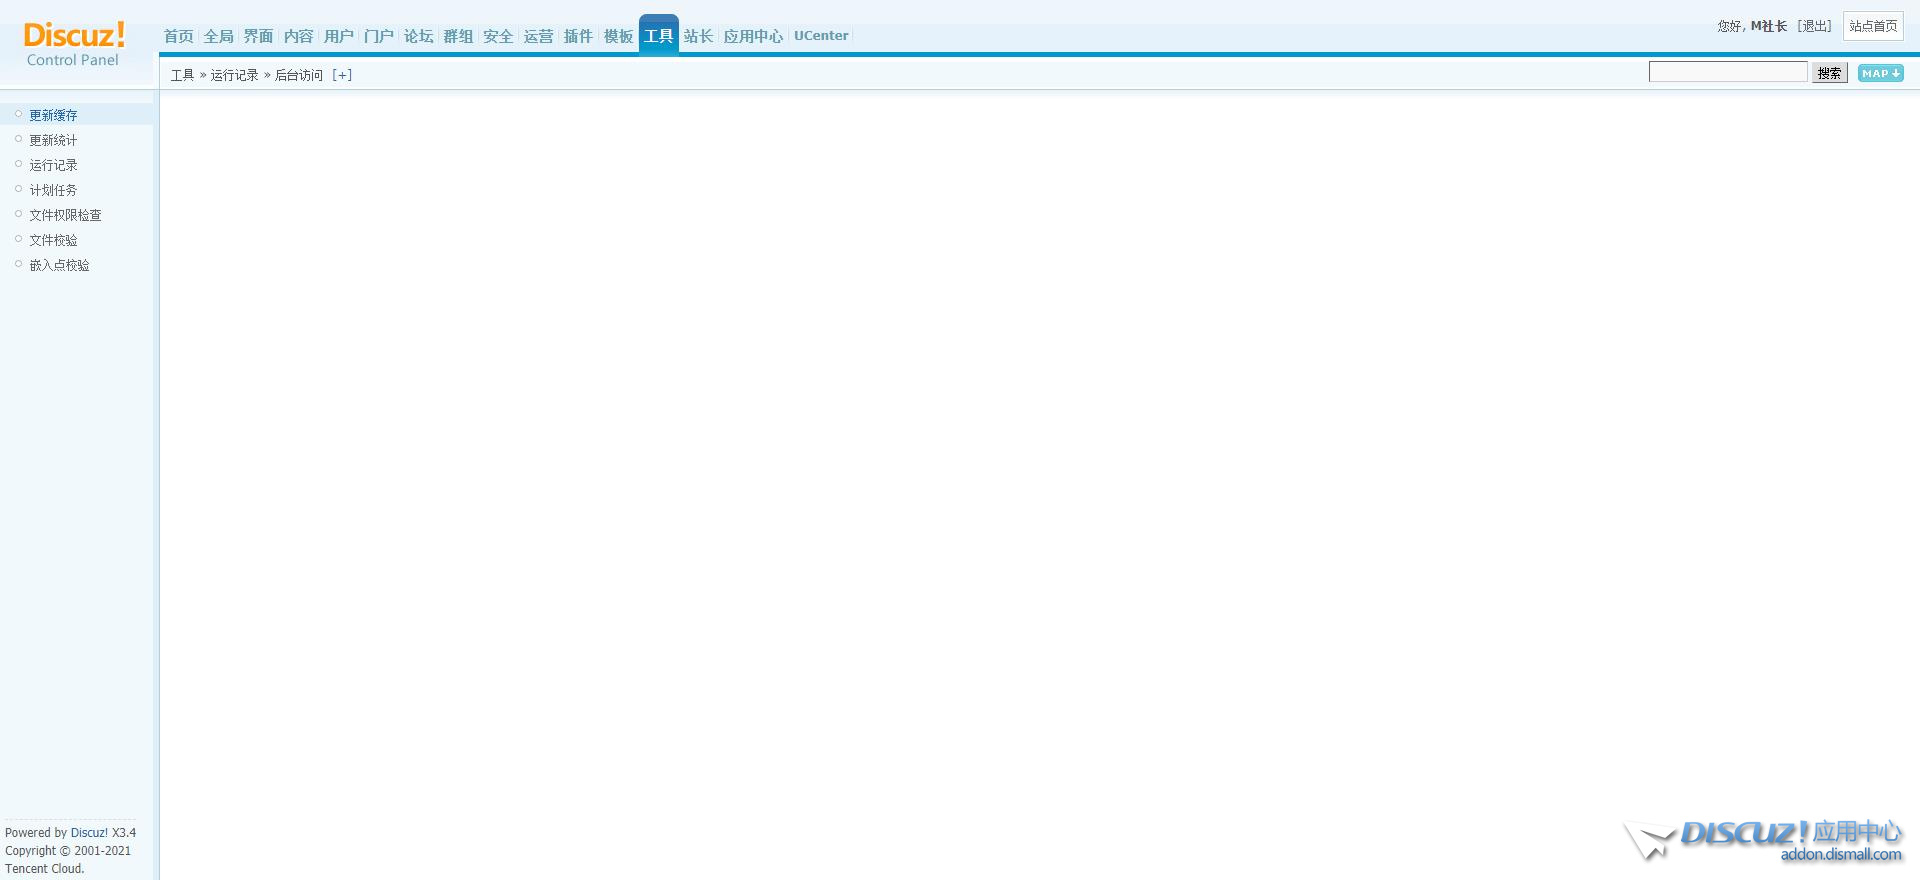The height and width of the screenshot is (880, 1920).
Task: Click the 搜索 button
Action: 1829,73
